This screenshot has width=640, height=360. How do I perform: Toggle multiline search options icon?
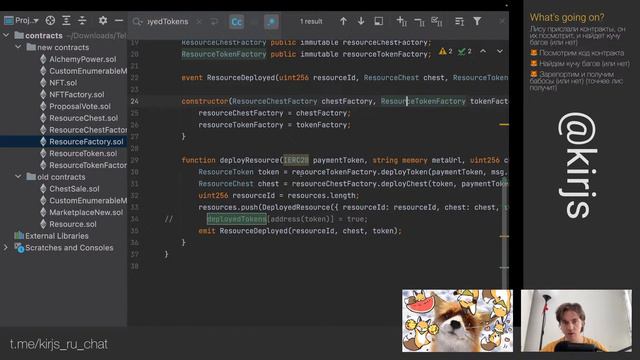pyautogui.click(x=459, y=21)
